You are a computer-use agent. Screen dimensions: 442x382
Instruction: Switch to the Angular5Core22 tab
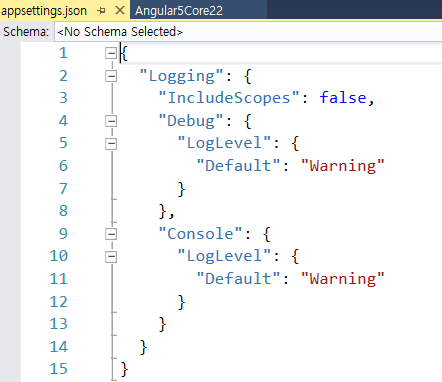179,11
